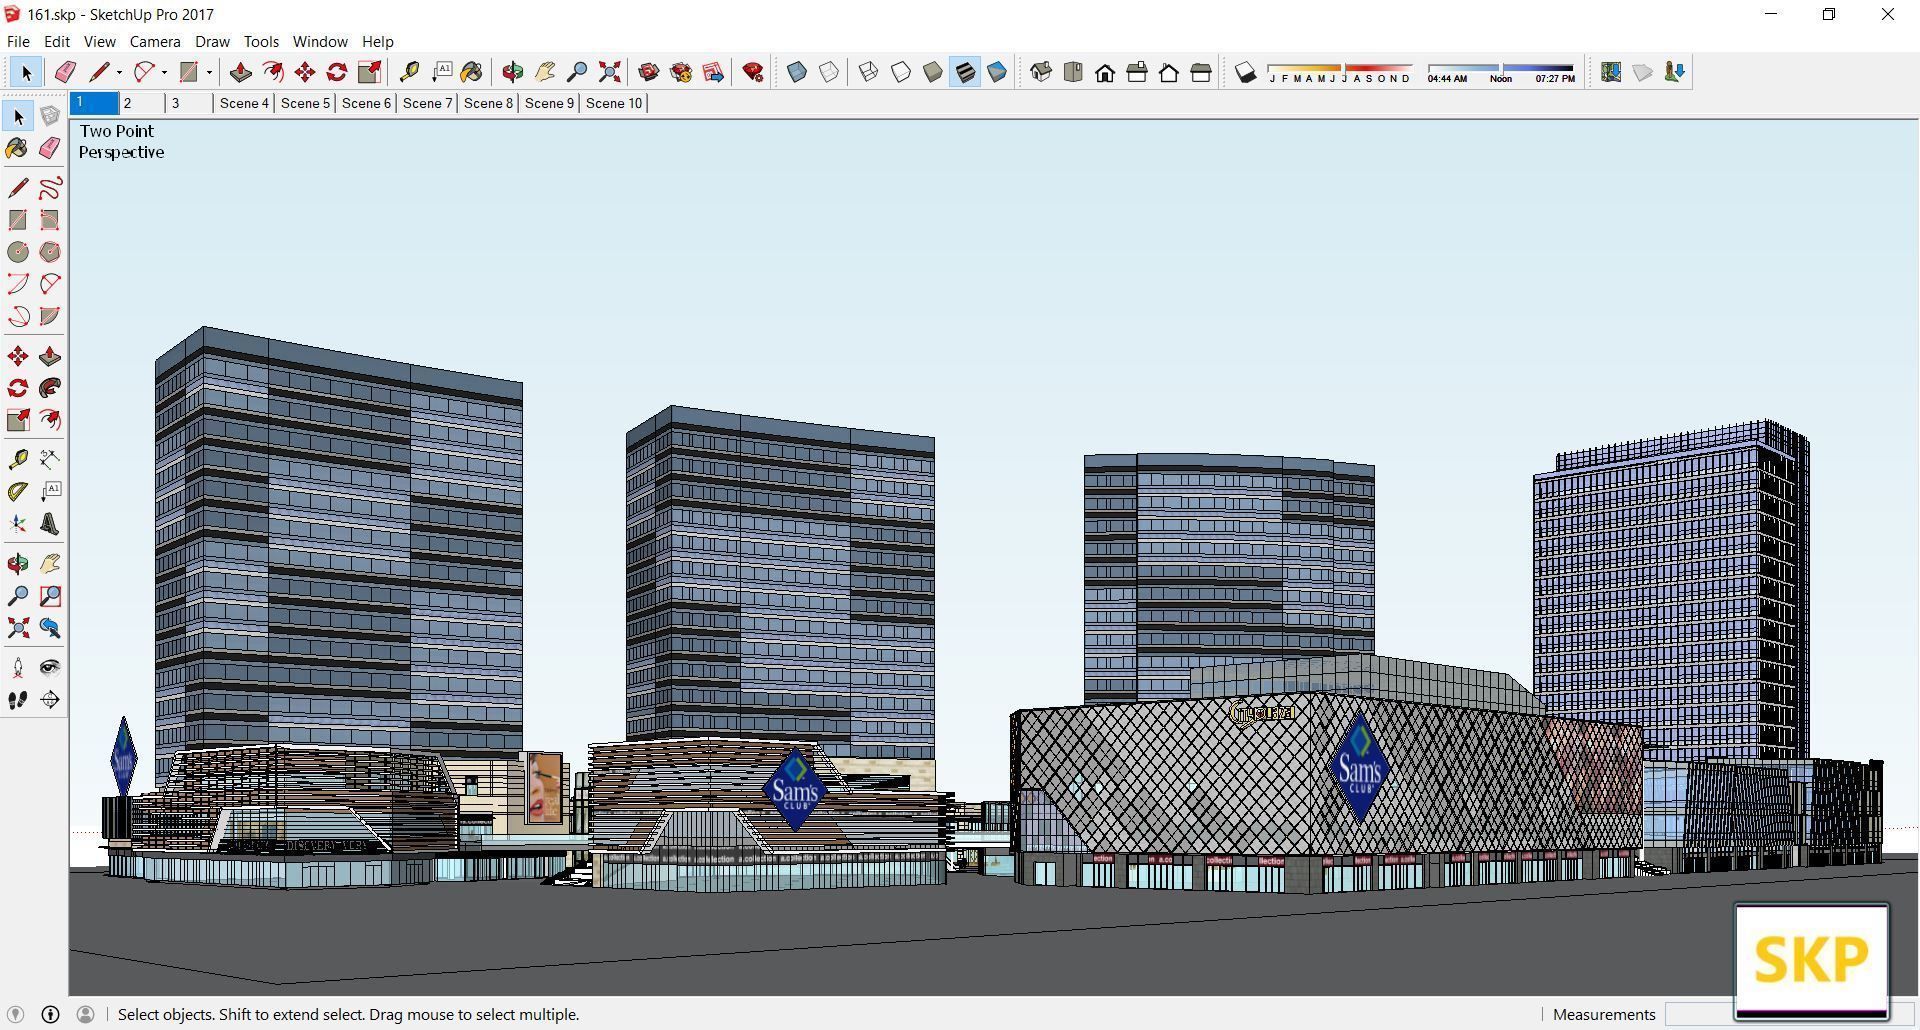Open the Extension Warehouse ruby icon

pyautogui.click(x=753, y=72)
